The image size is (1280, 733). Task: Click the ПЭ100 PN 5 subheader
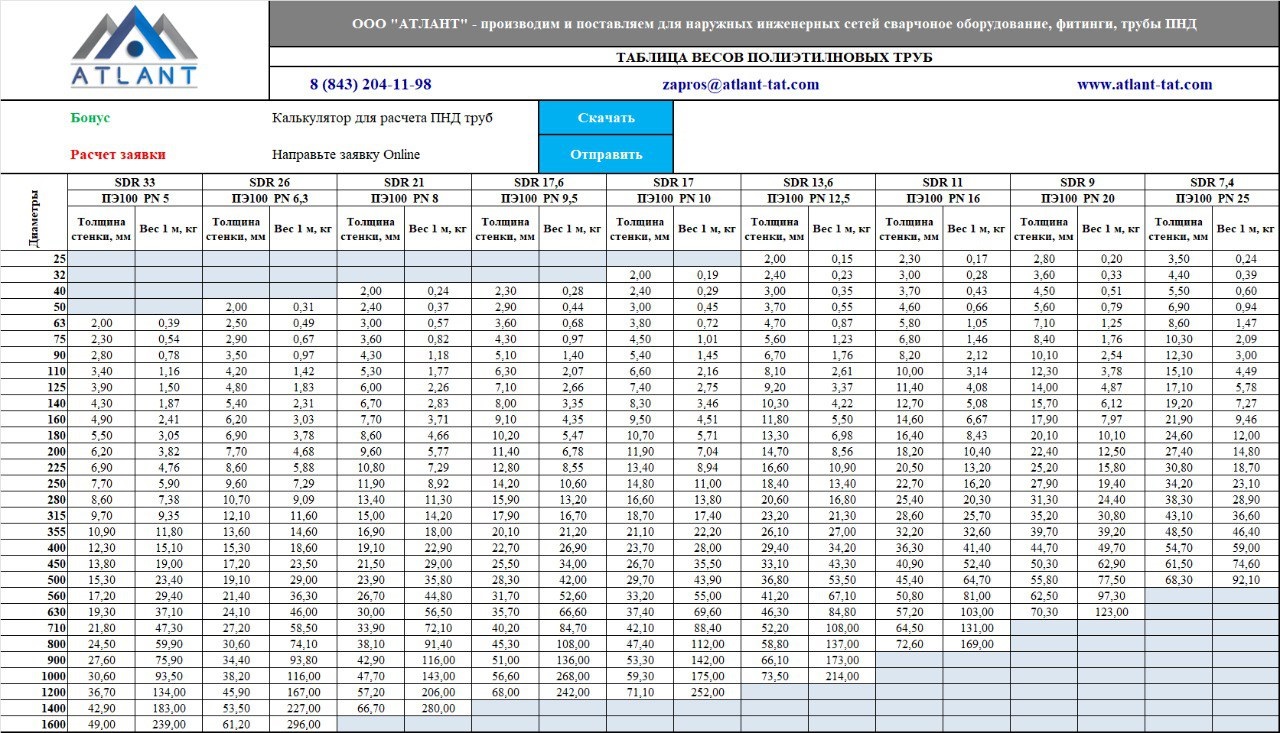[x=135, y=198]
